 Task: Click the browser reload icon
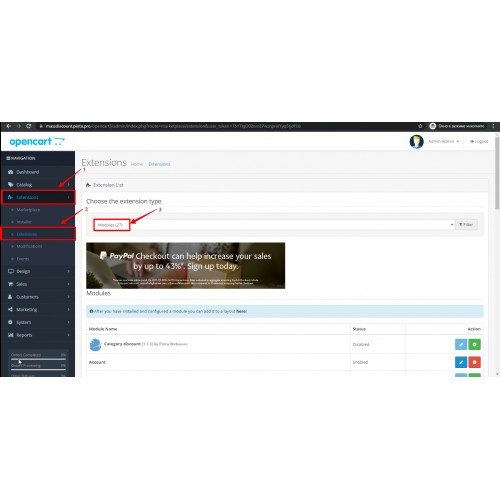point(29,126)
